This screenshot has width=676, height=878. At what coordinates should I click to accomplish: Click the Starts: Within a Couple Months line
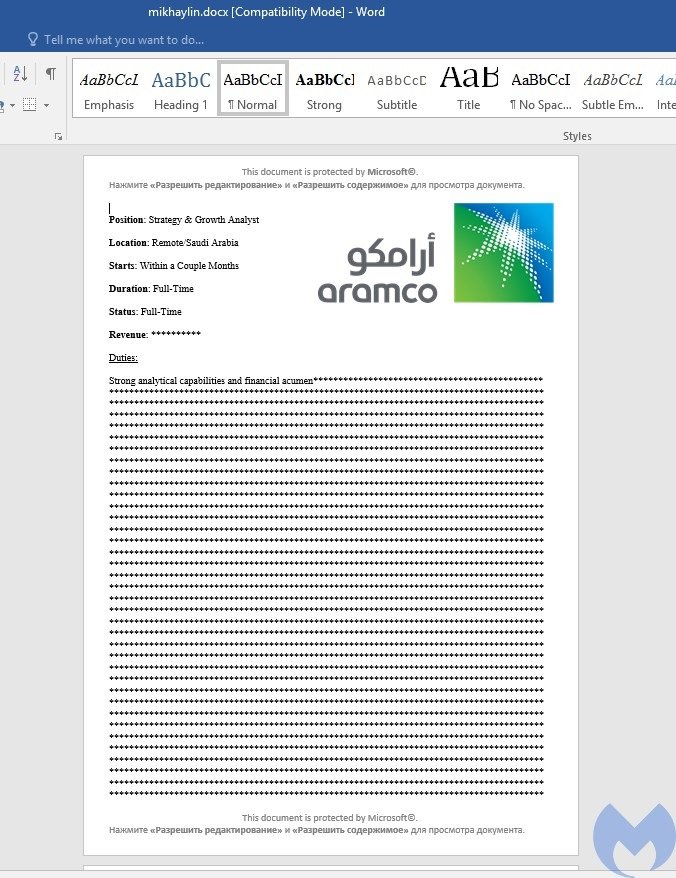pos(174,265)
